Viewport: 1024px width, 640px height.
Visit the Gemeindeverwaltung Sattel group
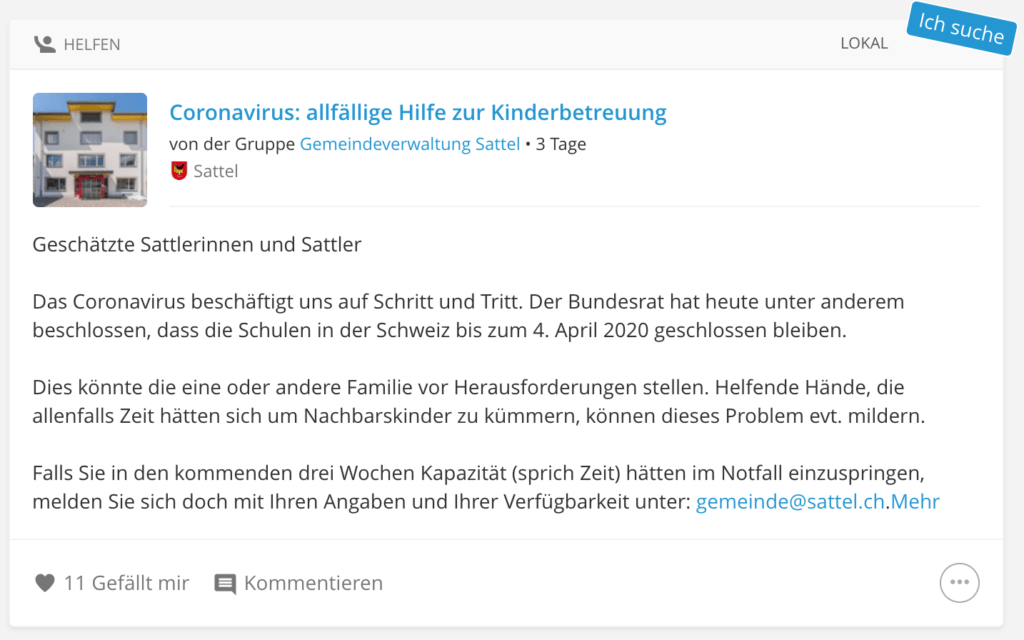tap(409, 144)
